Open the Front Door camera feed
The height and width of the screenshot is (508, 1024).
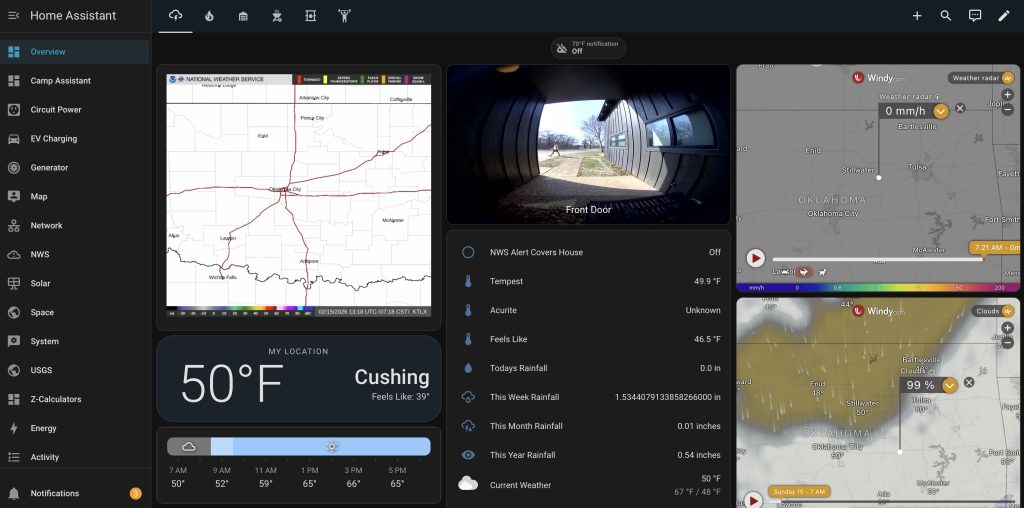pos(588,145)
